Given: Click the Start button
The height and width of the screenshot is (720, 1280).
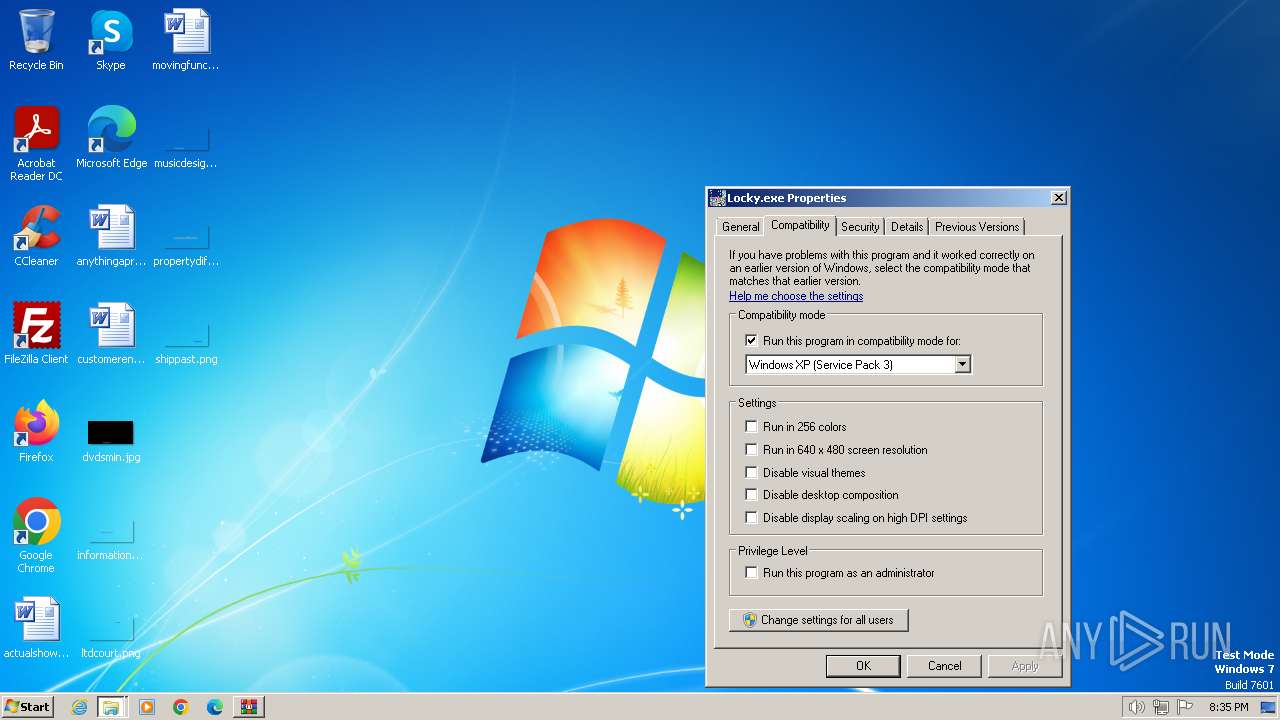Looking at the screenshot, I should (x=27, y=707).
